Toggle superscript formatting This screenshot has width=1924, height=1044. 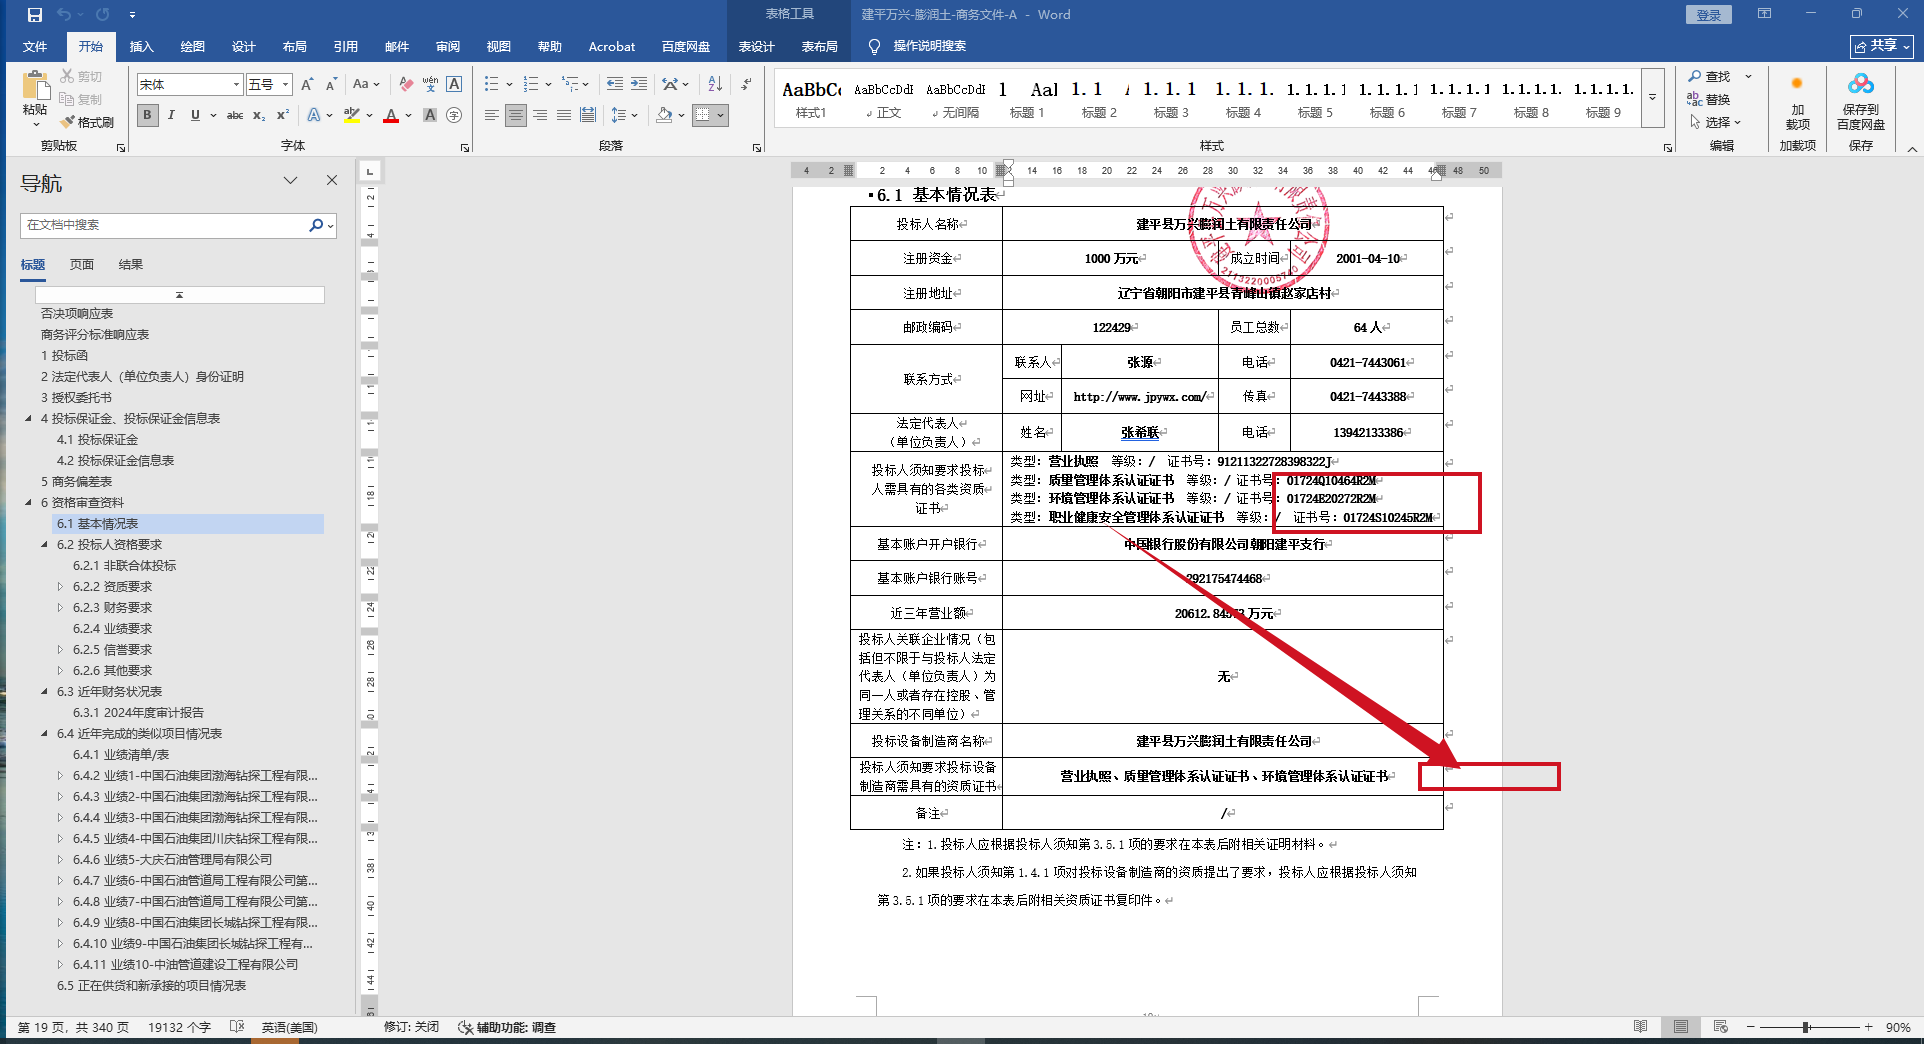[283, 115]
